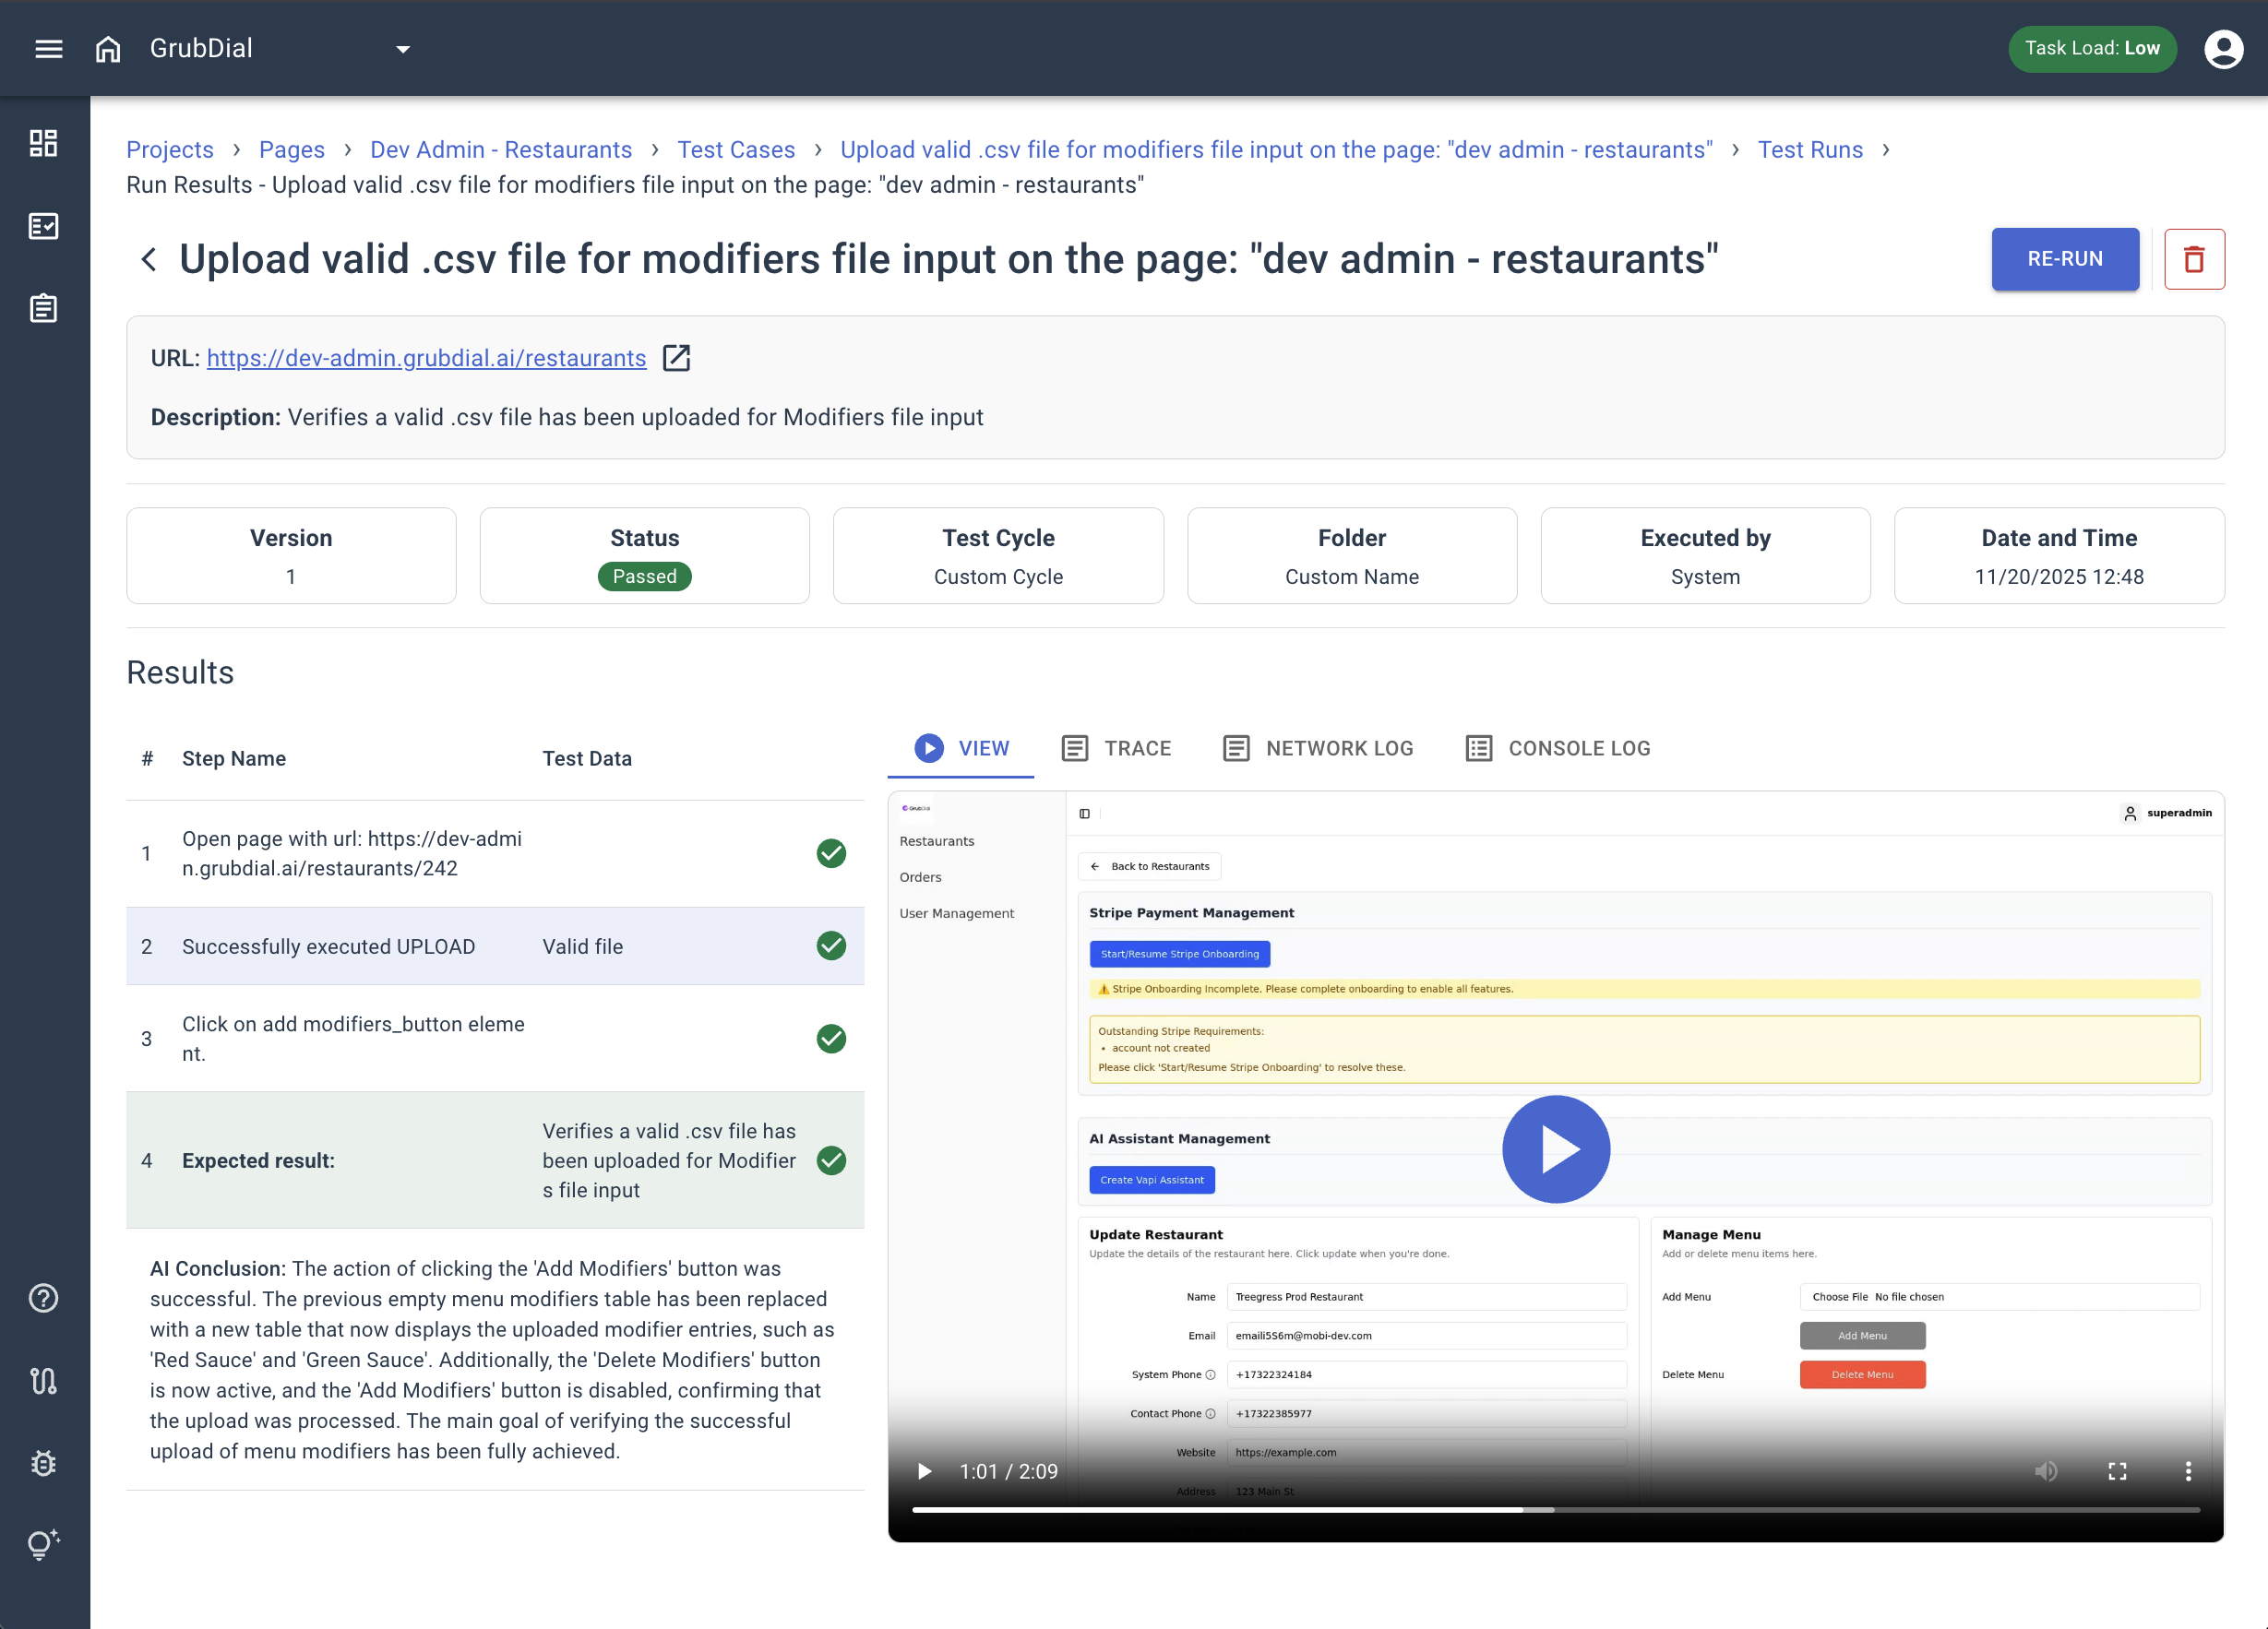Open the user account avatar
2268x1629 pixels.
pos(2223,48)
